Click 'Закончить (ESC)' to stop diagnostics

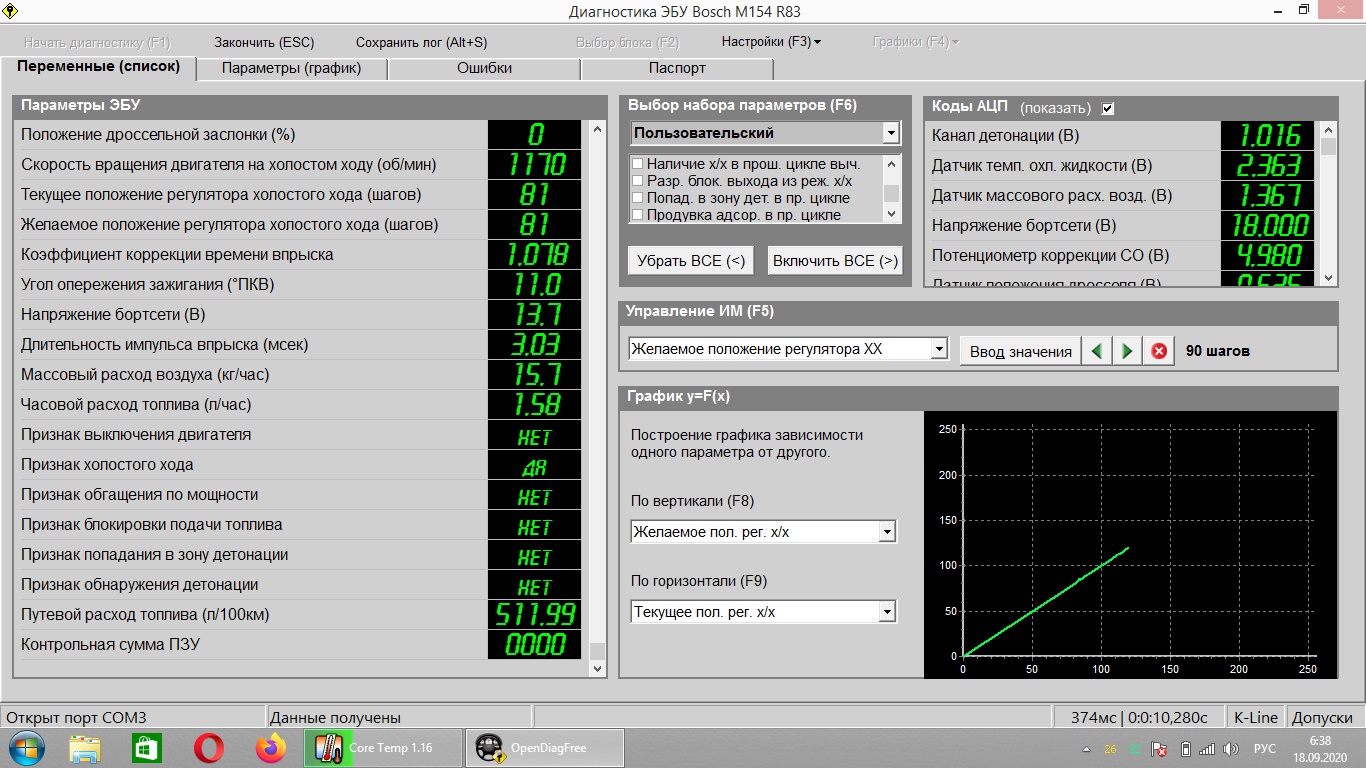coord(264,42)
